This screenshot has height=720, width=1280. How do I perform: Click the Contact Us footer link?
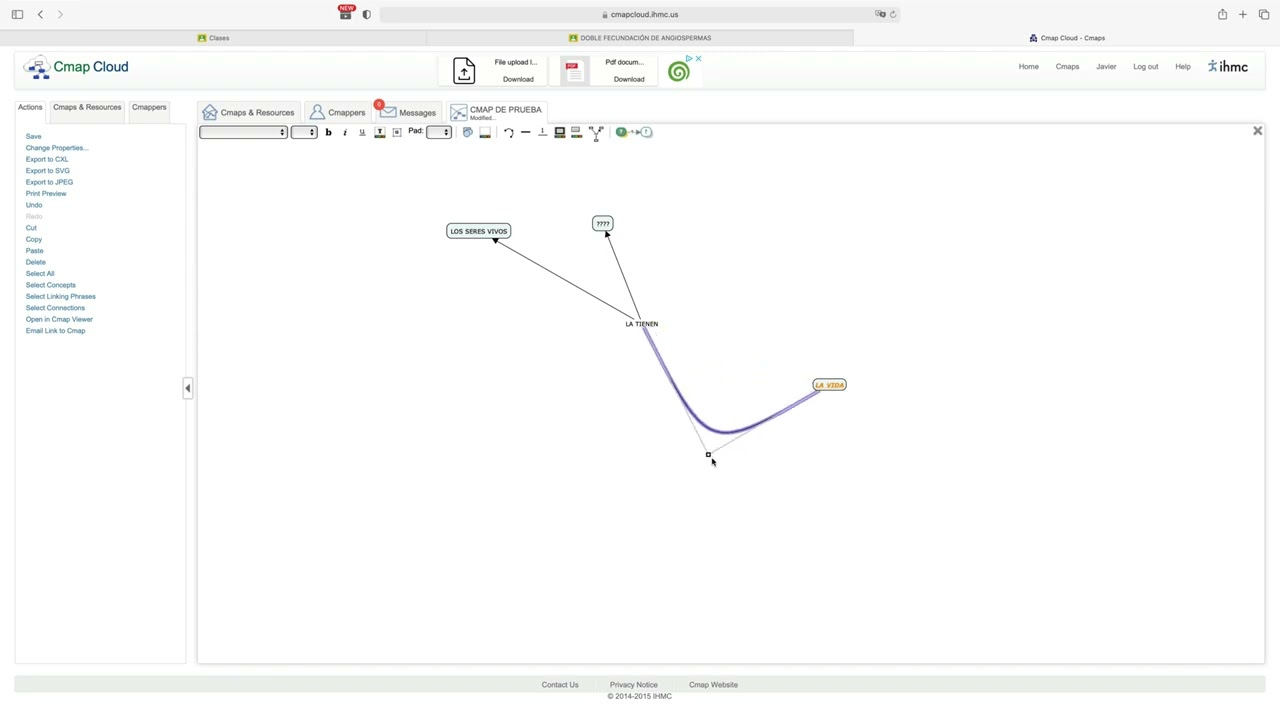tap(560, 685)
